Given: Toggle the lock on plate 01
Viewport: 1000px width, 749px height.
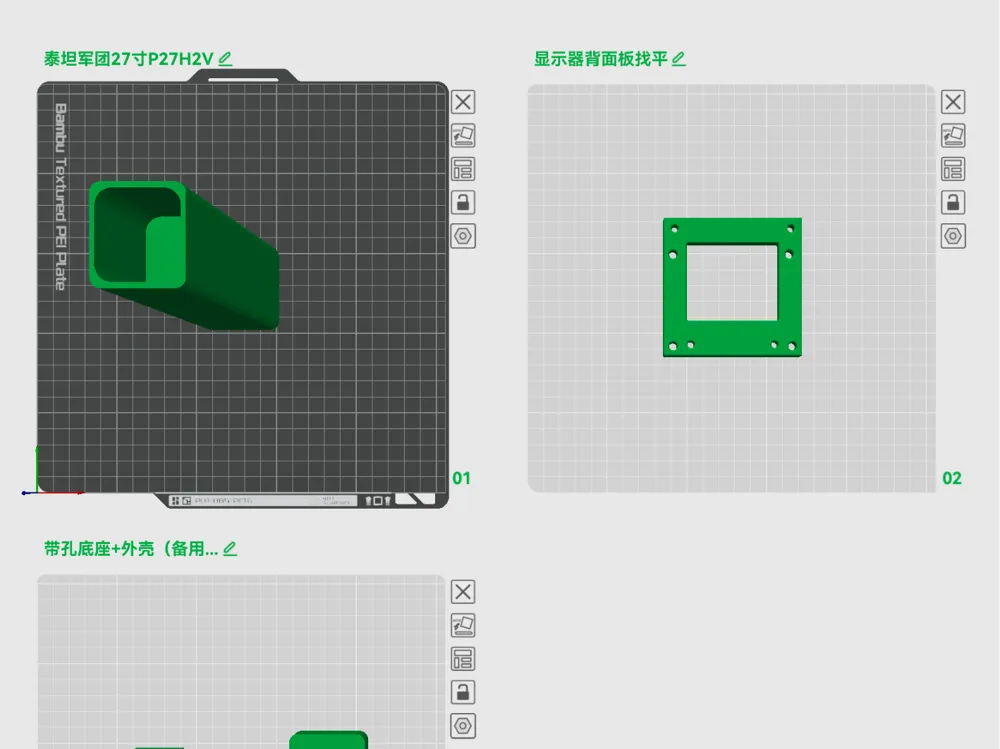Looking at the screenshot, I should coord(463,203).
